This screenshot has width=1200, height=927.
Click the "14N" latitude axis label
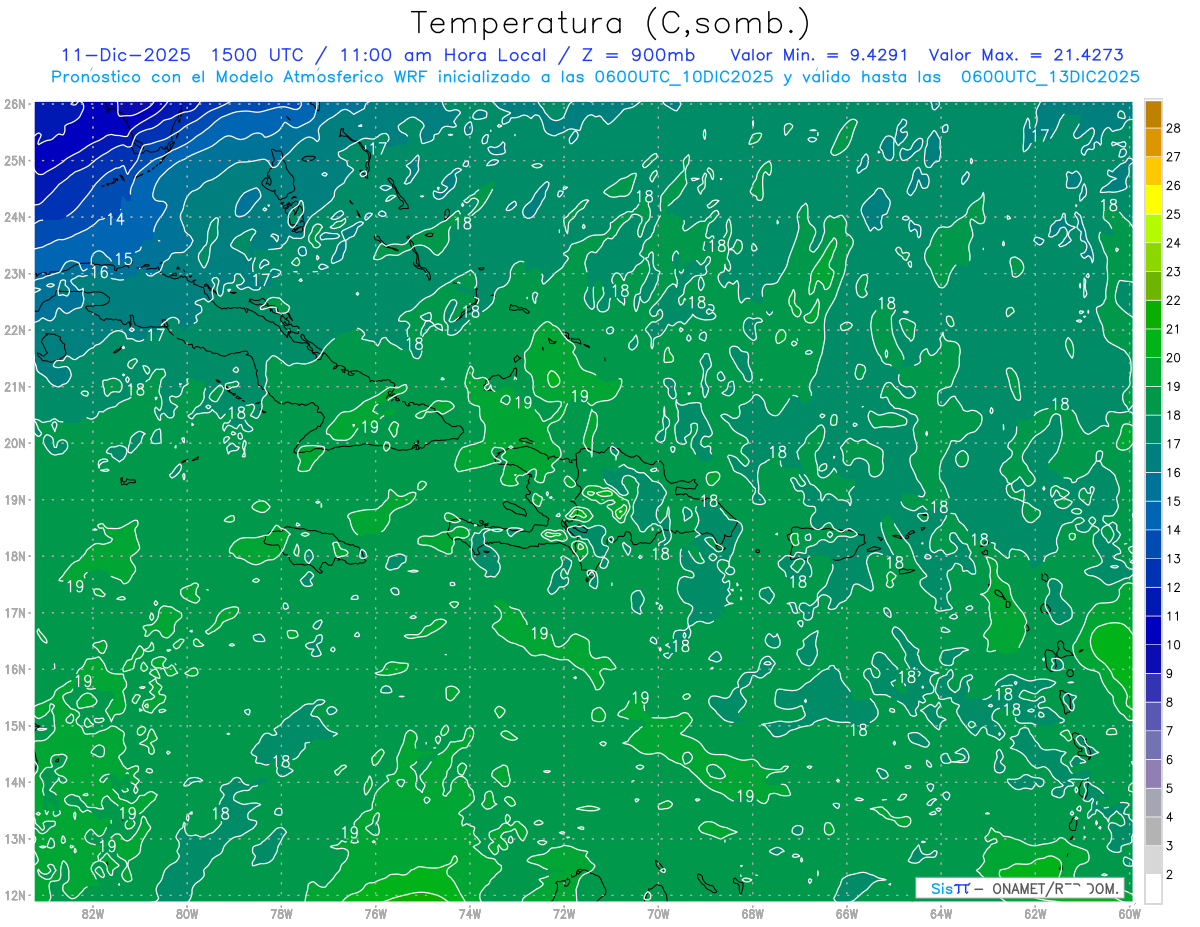coord(14,782)
